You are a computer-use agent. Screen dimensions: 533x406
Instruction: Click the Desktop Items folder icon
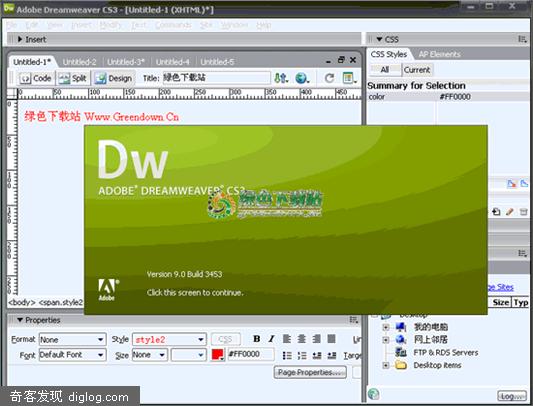tap(401, 365)
